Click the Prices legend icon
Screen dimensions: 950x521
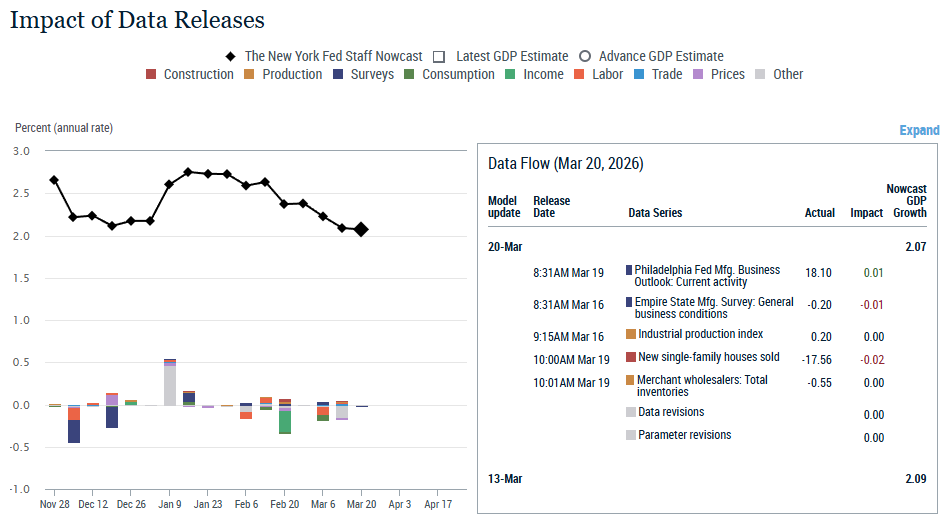(x=699, y=74)
